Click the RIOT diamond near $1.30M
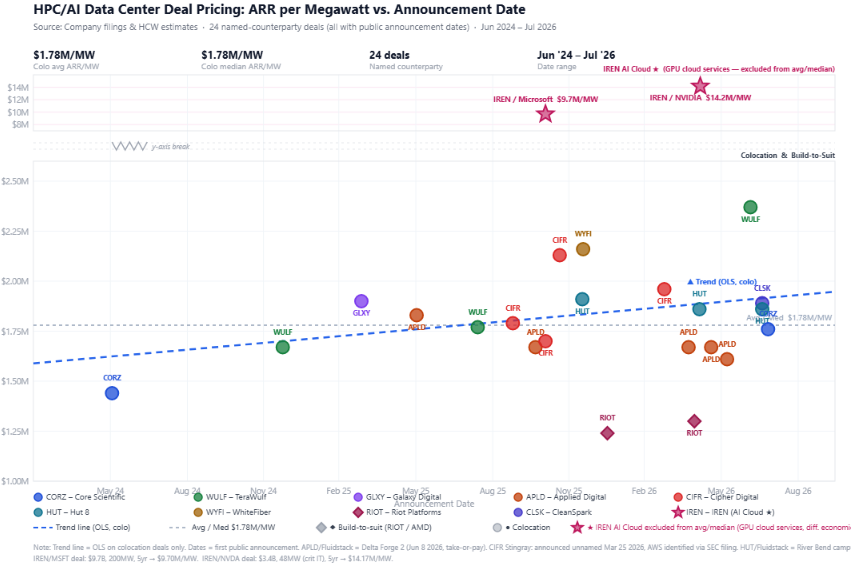The image size is (867, 567). (694, 421)
